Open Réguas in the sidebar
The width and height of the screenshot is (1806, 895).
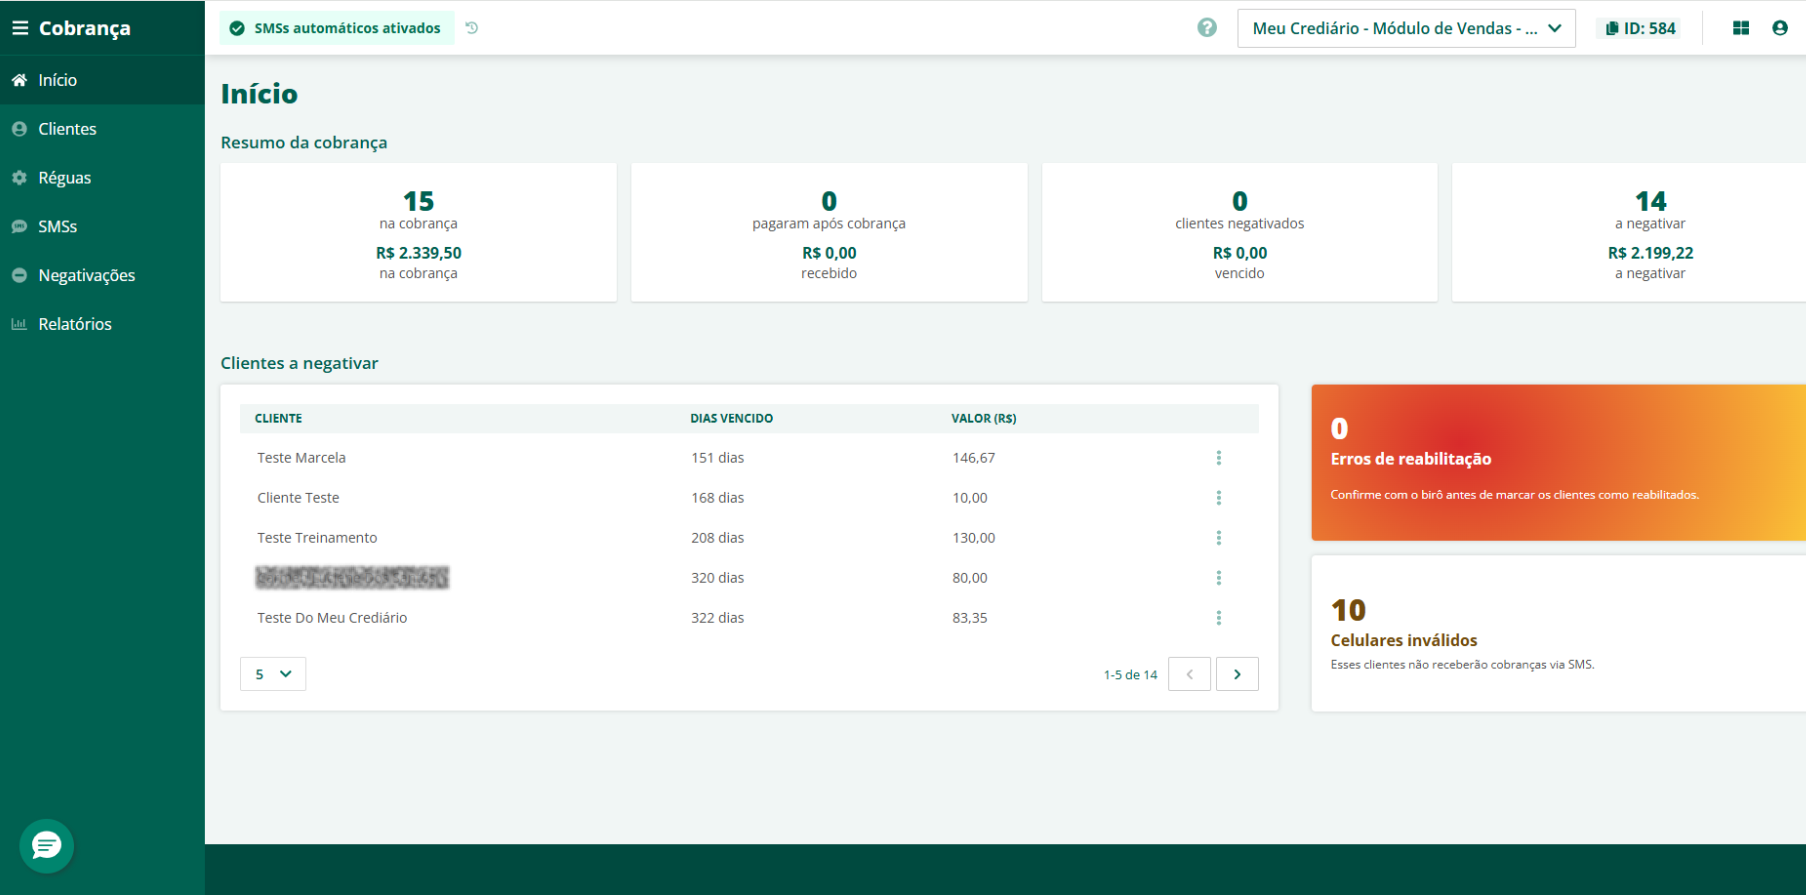(x=64, y=178)
